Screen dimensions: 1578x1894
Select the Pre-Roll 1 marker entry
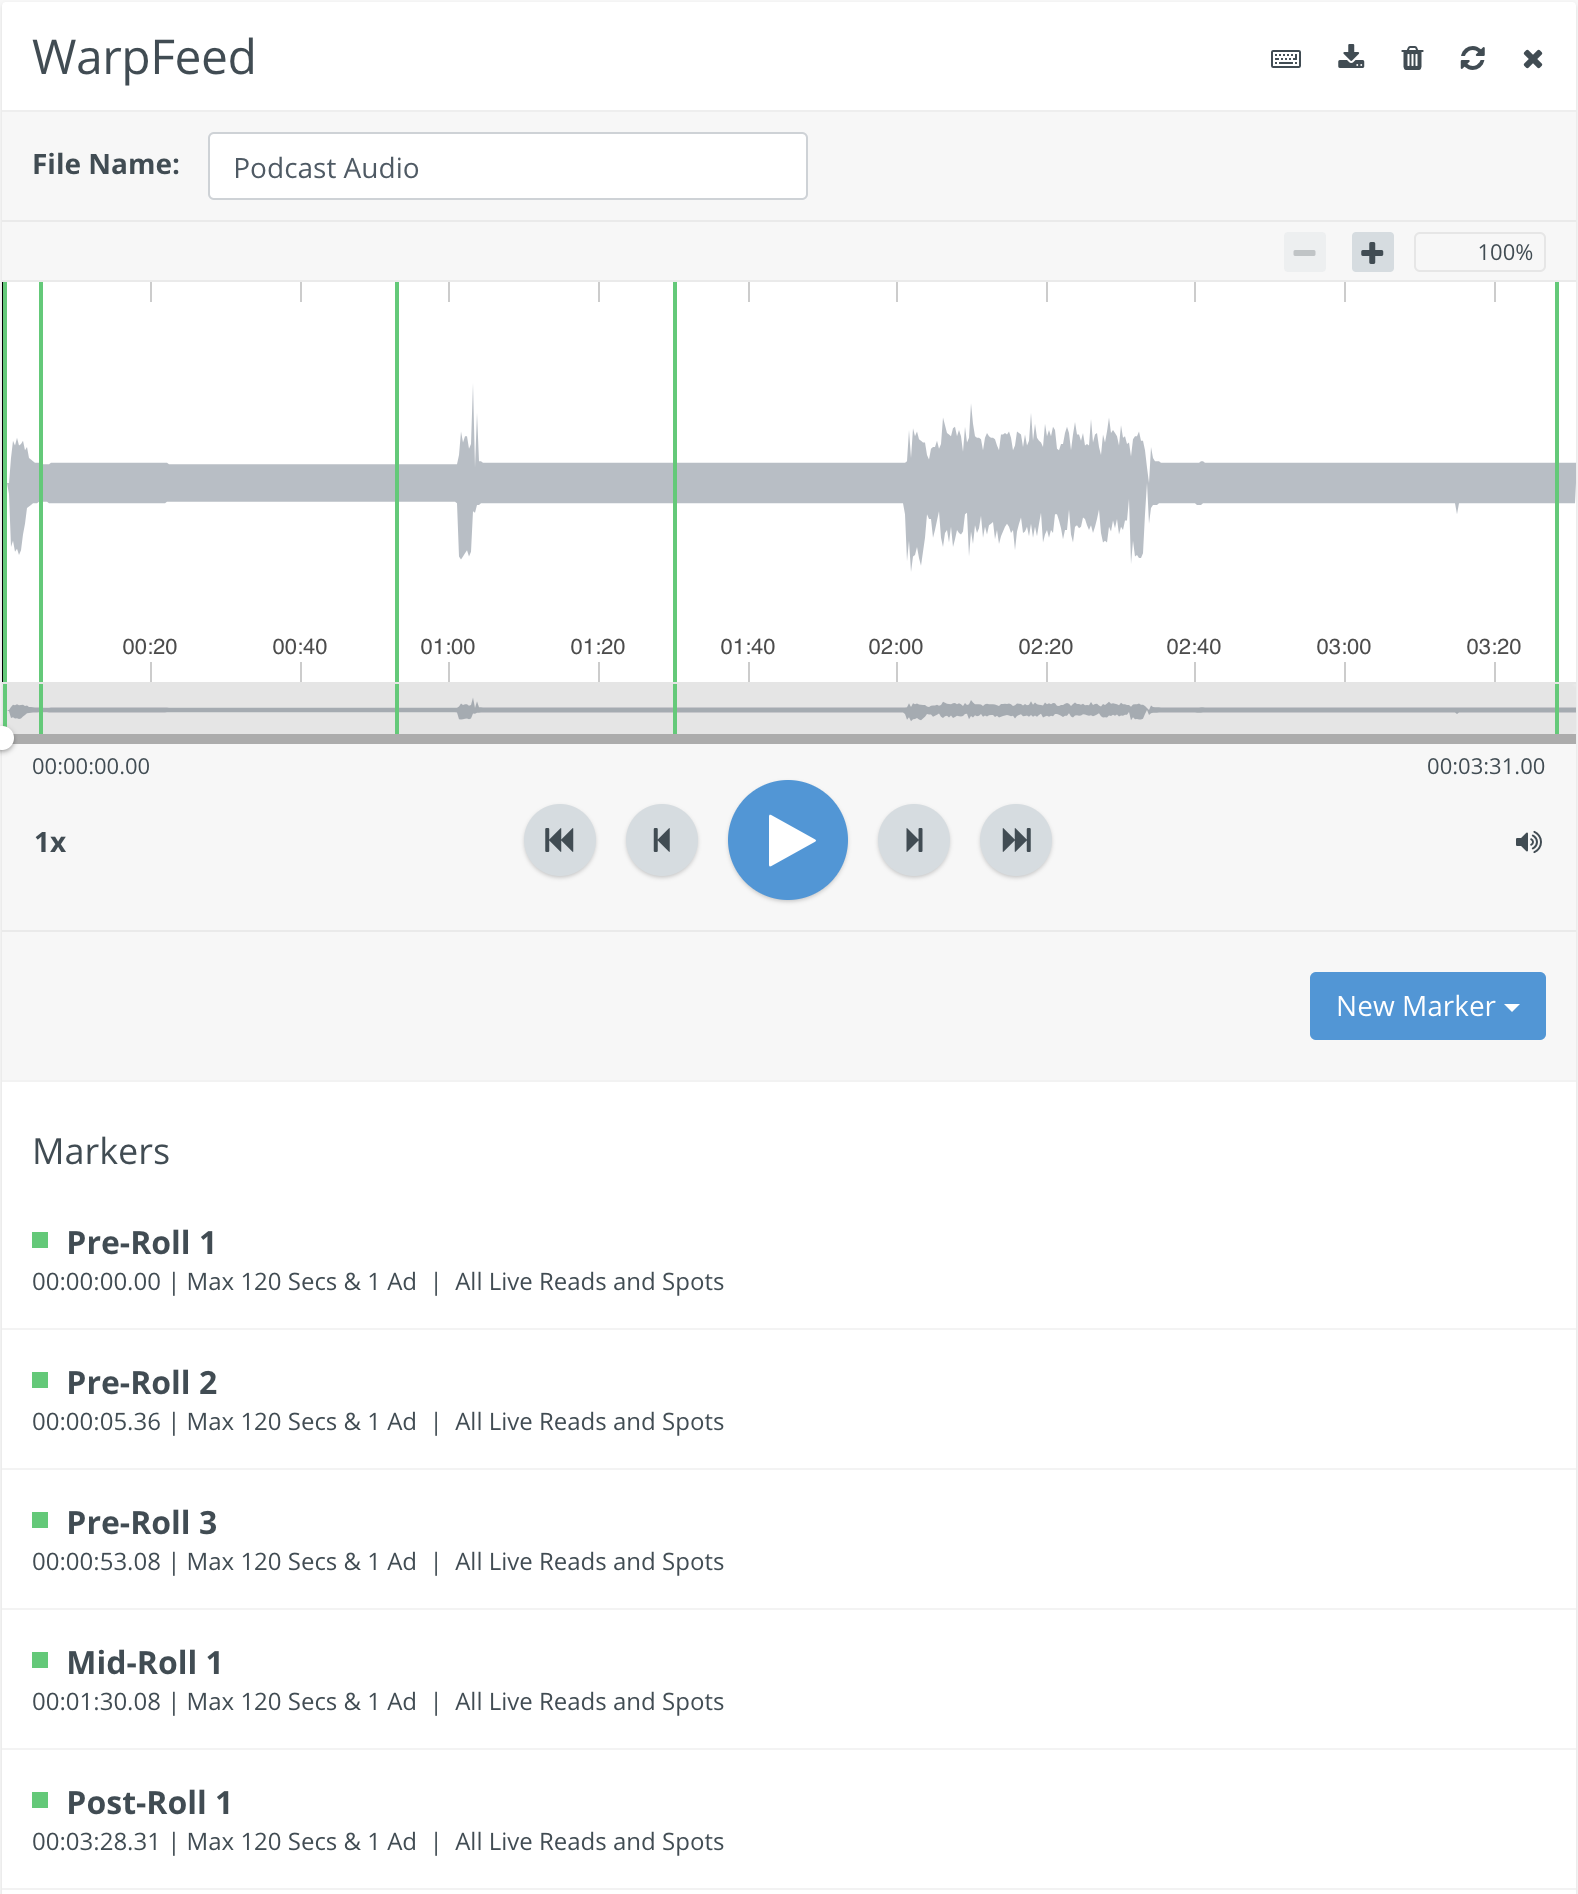[789, 1260]
